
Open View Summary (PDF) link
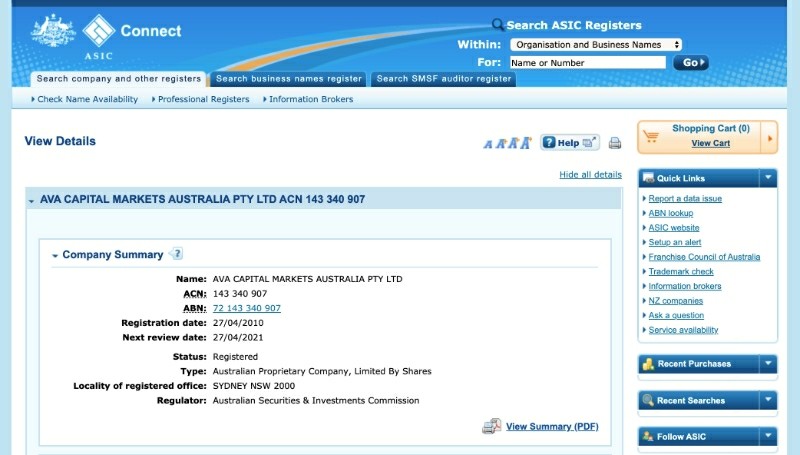pyautogui.click(x=552, y=426)
